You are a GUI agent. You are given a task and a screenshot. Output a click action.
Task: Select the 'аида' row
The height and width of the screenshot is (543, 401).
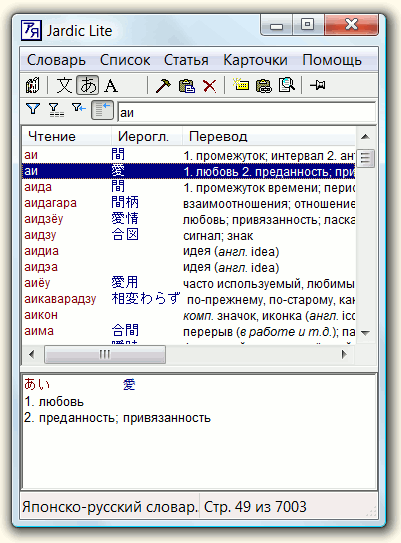(189, 187)
